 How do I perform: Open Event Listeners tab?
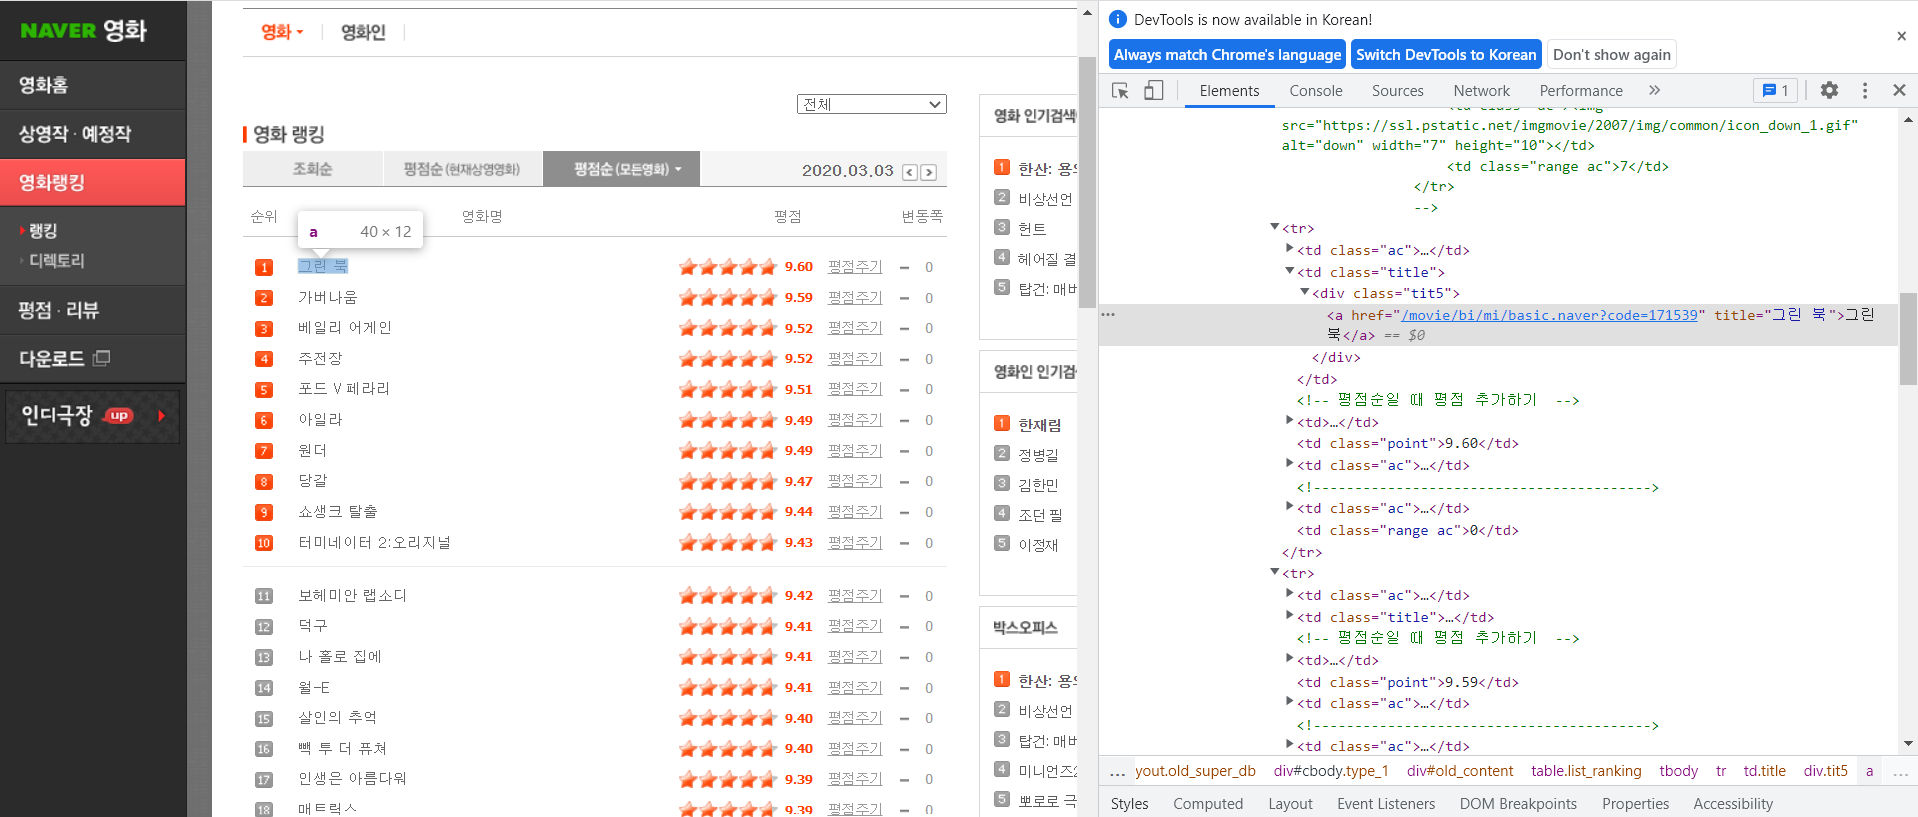tap(1385, 803)
